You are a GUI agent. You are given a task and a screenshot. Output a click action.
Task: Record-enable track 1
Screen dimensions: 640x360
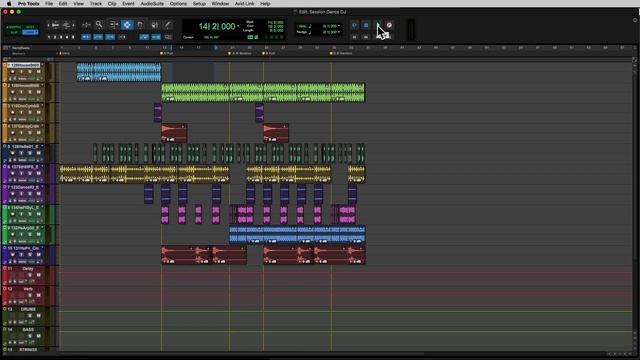point(12,72)
